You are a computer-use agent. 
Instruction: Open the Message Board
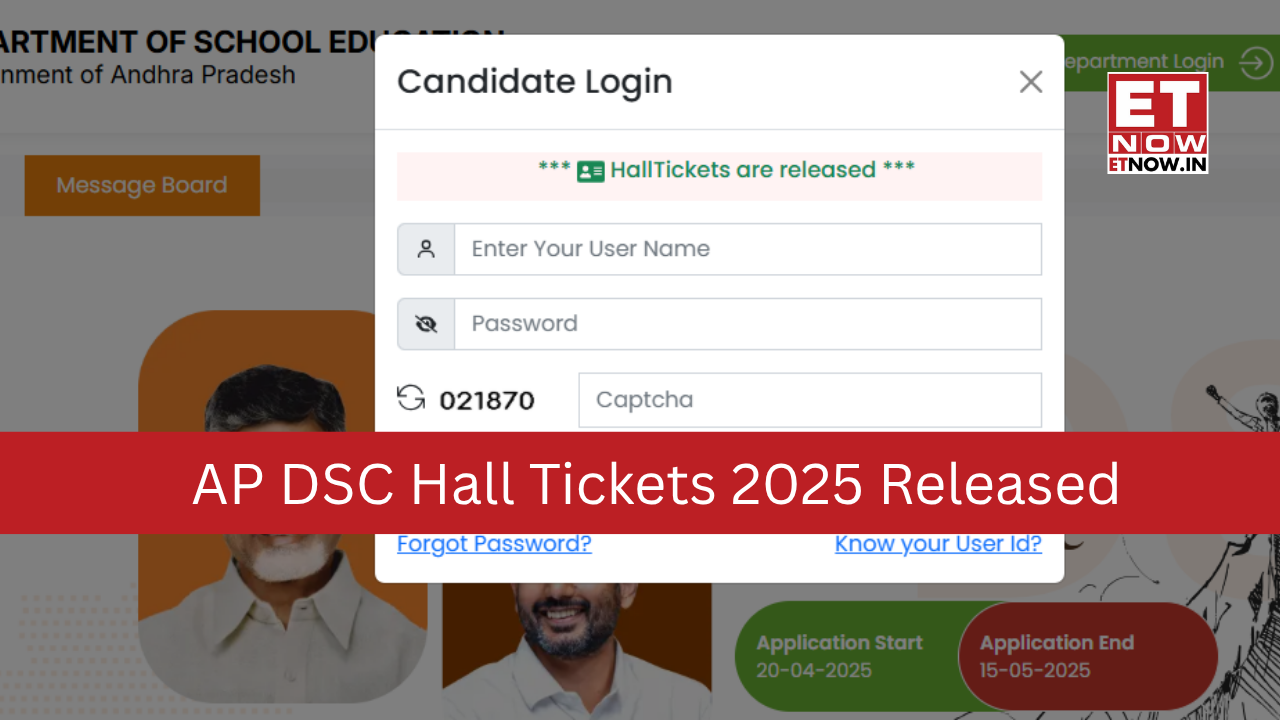(x=141, y=185)
